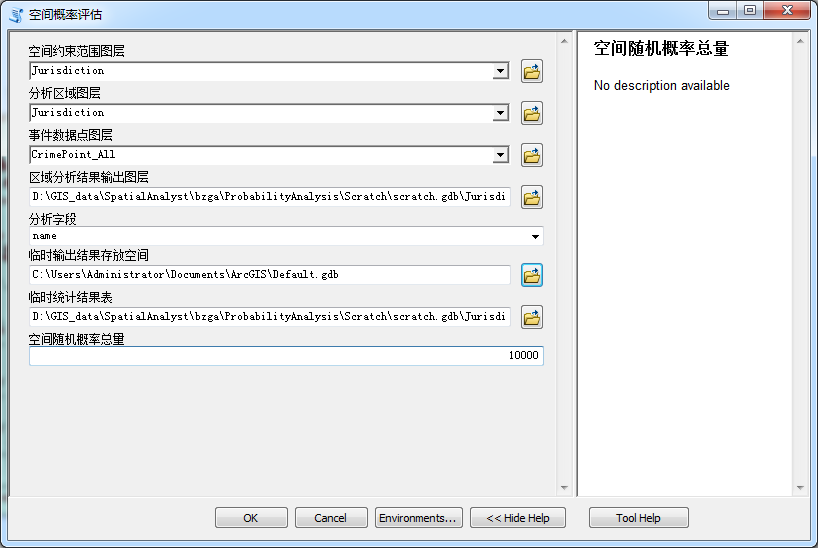This screenshot has width=818, height=548.
Task: Close the 空间概率评估 dialog
Action: point(787,10)
